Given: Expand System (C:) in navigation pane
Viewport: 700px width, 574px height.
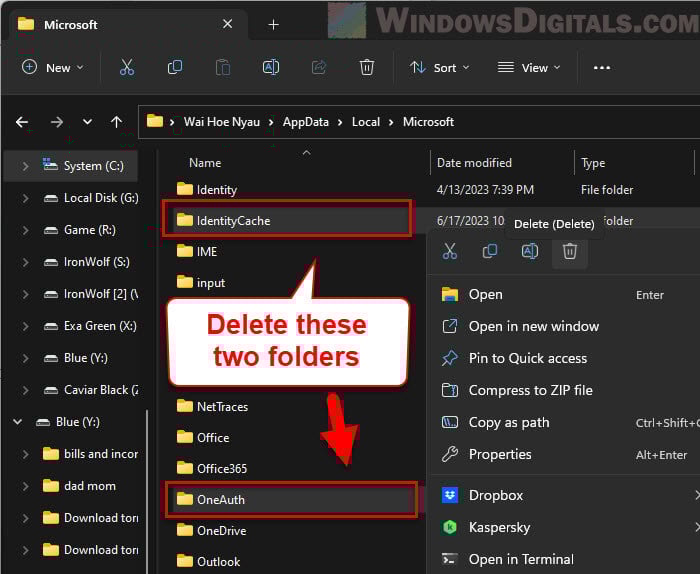Looking at the screenshot, I should point(25,166).
